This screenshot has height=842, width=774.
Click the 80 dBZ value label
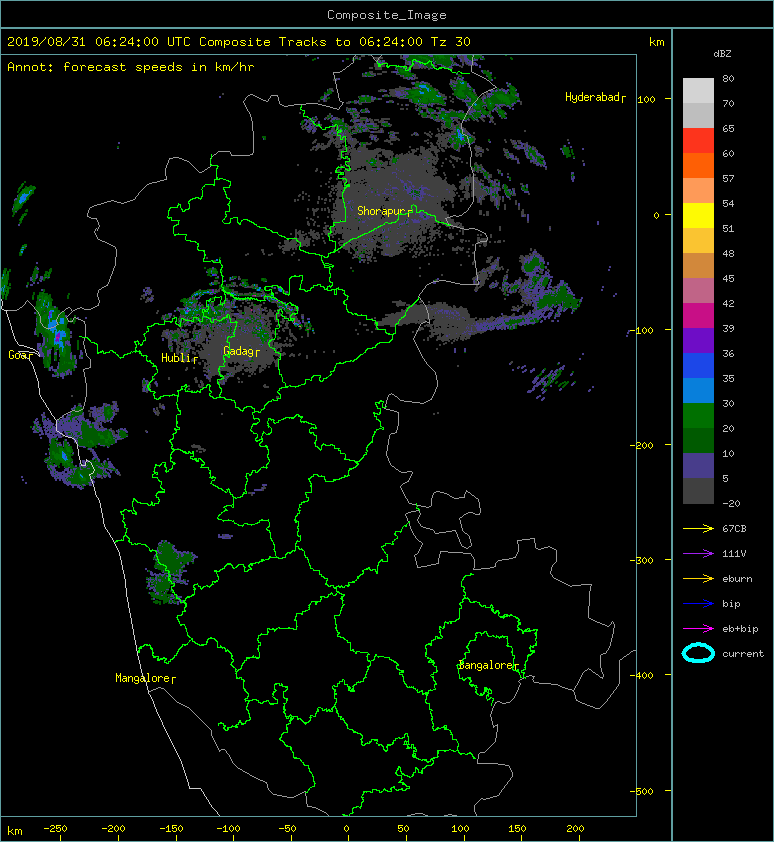click(x=728, y=78)
